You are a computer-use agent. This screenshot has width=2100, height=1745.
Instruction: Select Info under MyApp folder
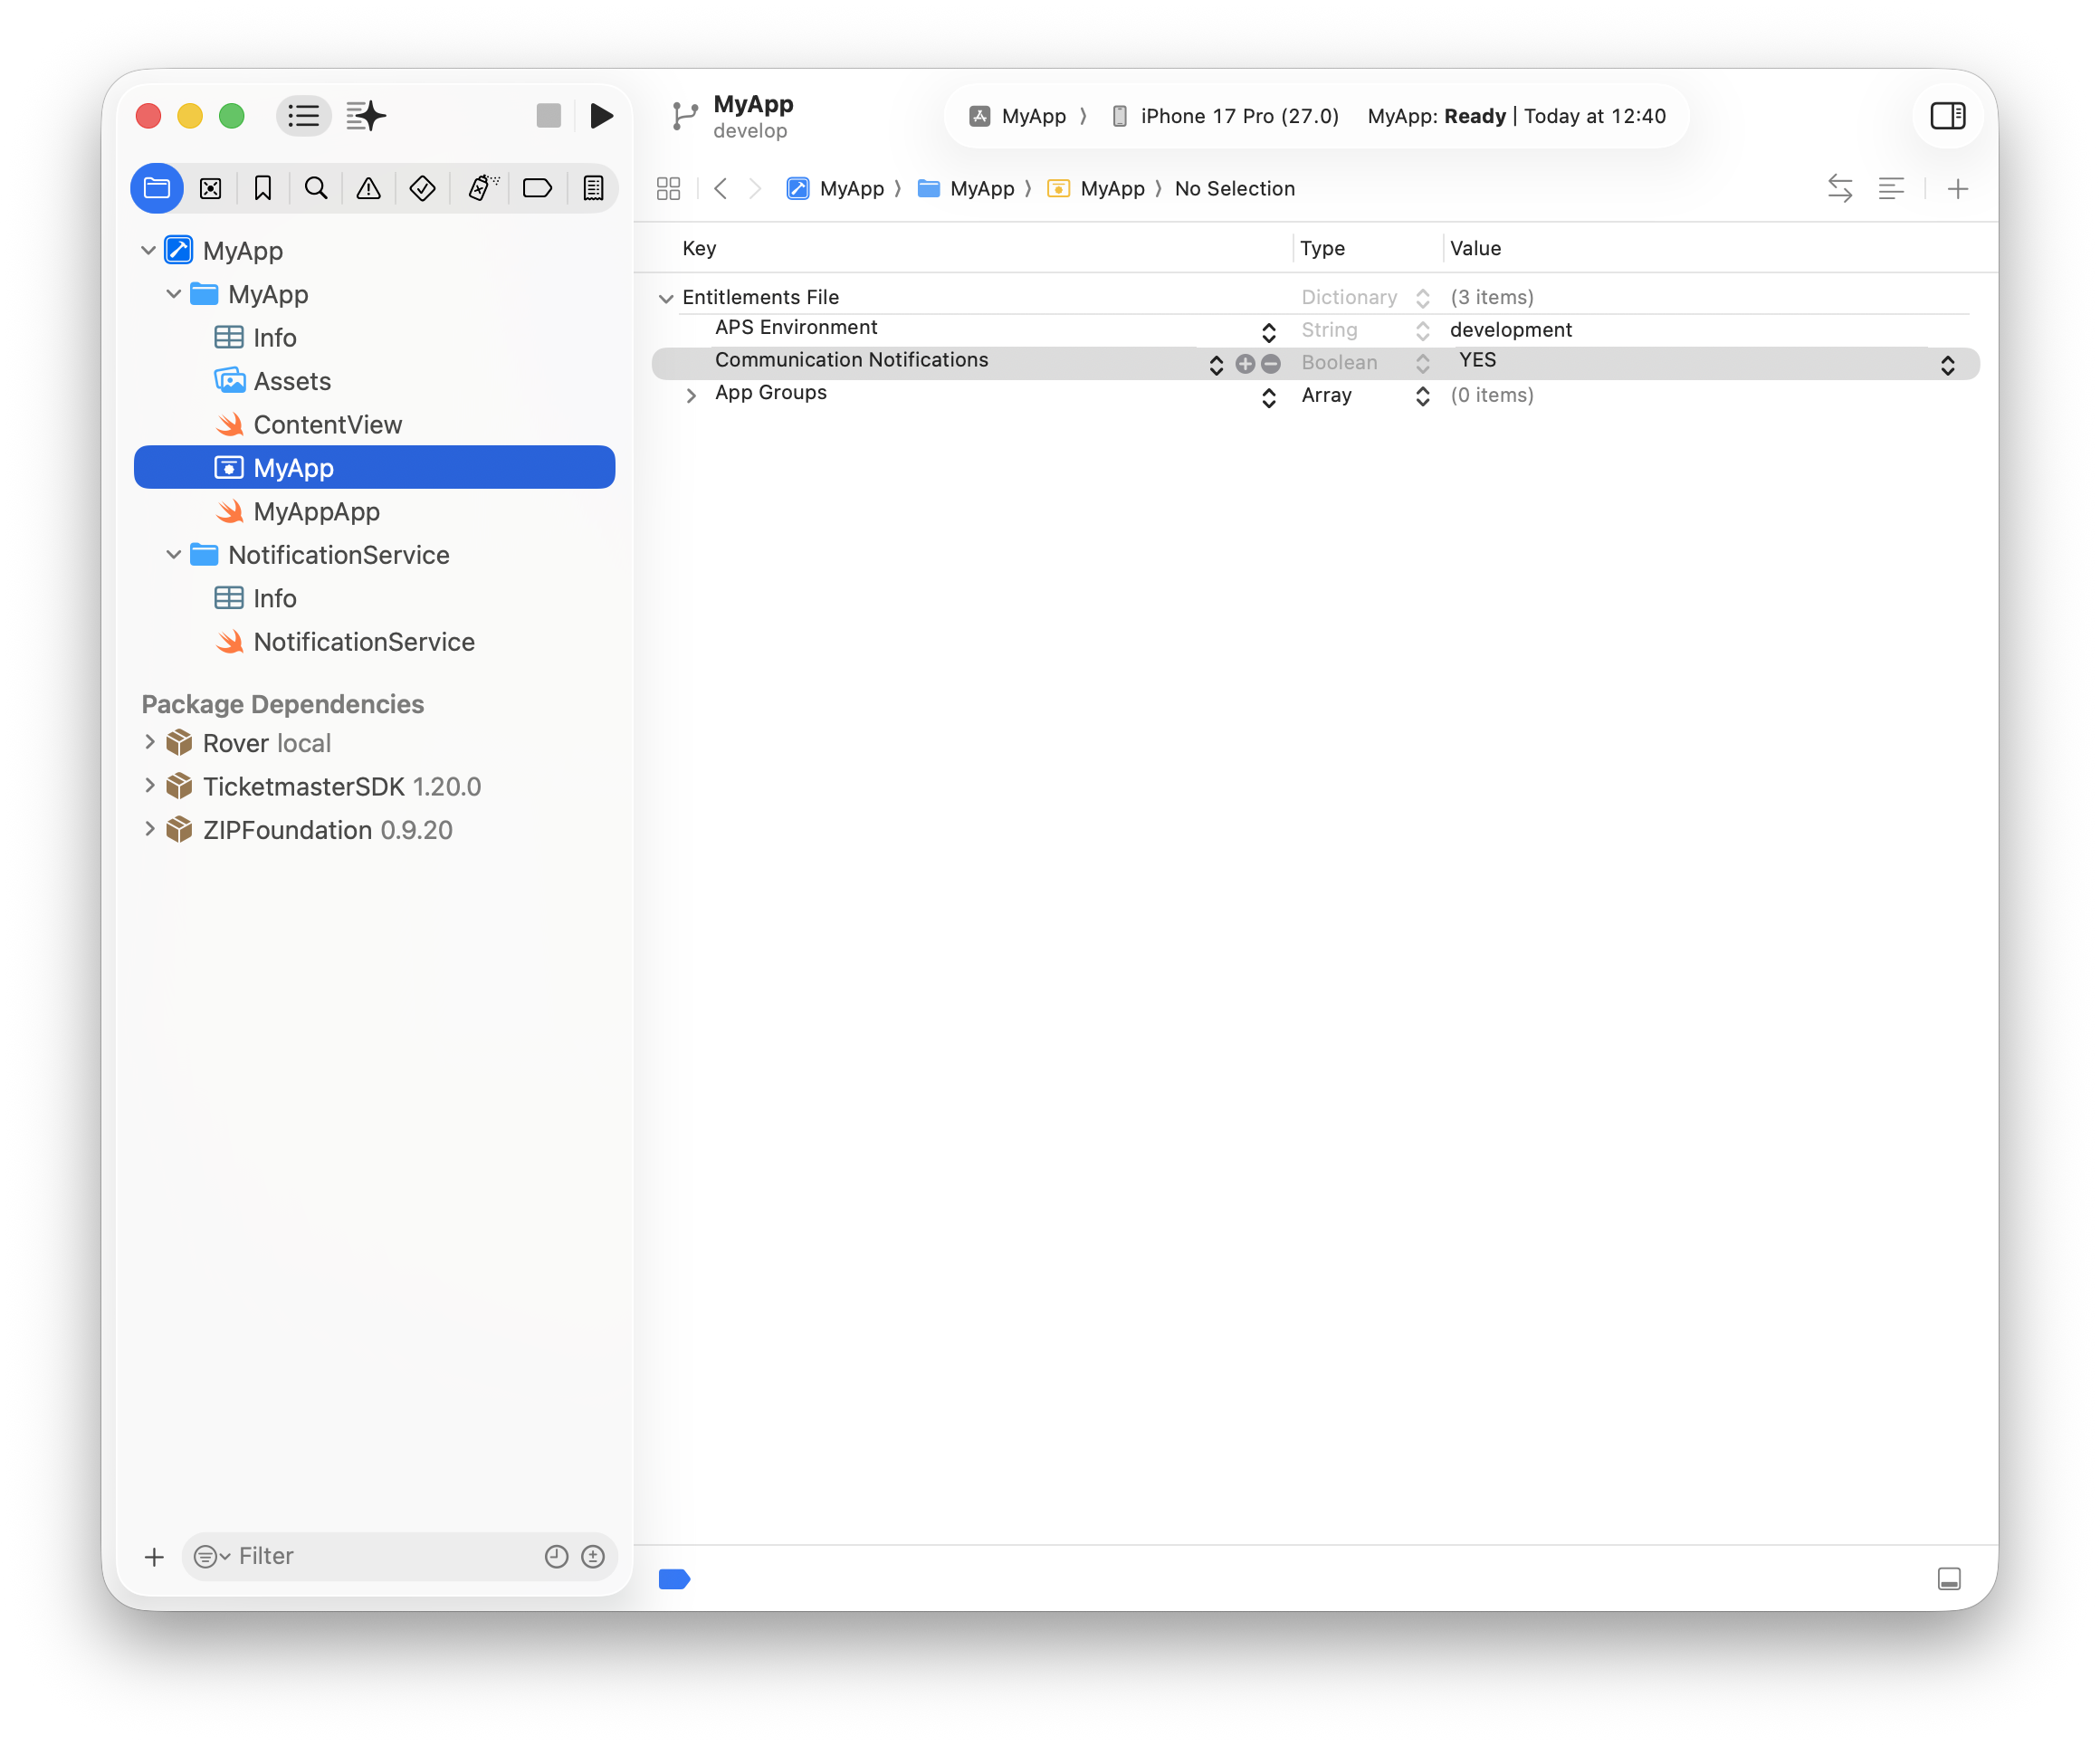tap(374, 337)
